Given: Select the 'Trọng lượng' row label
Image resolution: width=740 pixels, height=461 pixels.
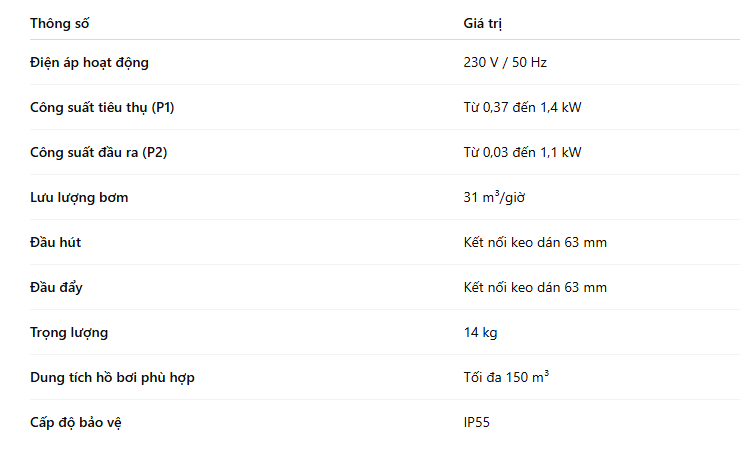Looking at the screenshot, I should click(69, 333).
